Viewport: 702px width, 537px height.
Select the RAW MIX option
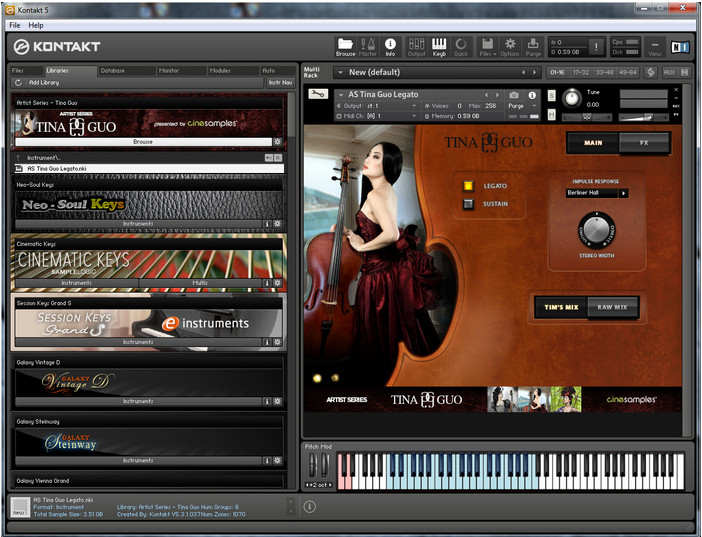[x=612, y=307]
